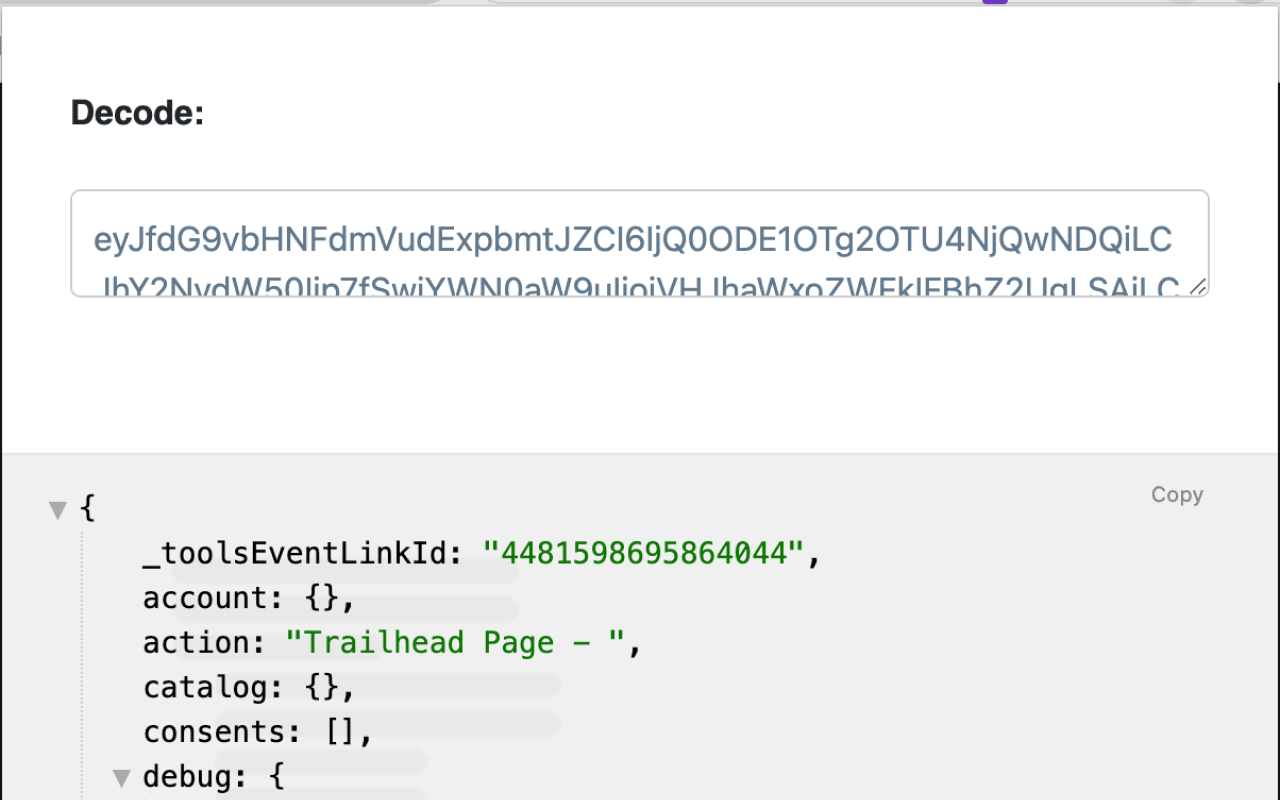The height and width of the screenshot is (800, 1280).
Task: Select the encoded token input field
Action: point(640,243)
